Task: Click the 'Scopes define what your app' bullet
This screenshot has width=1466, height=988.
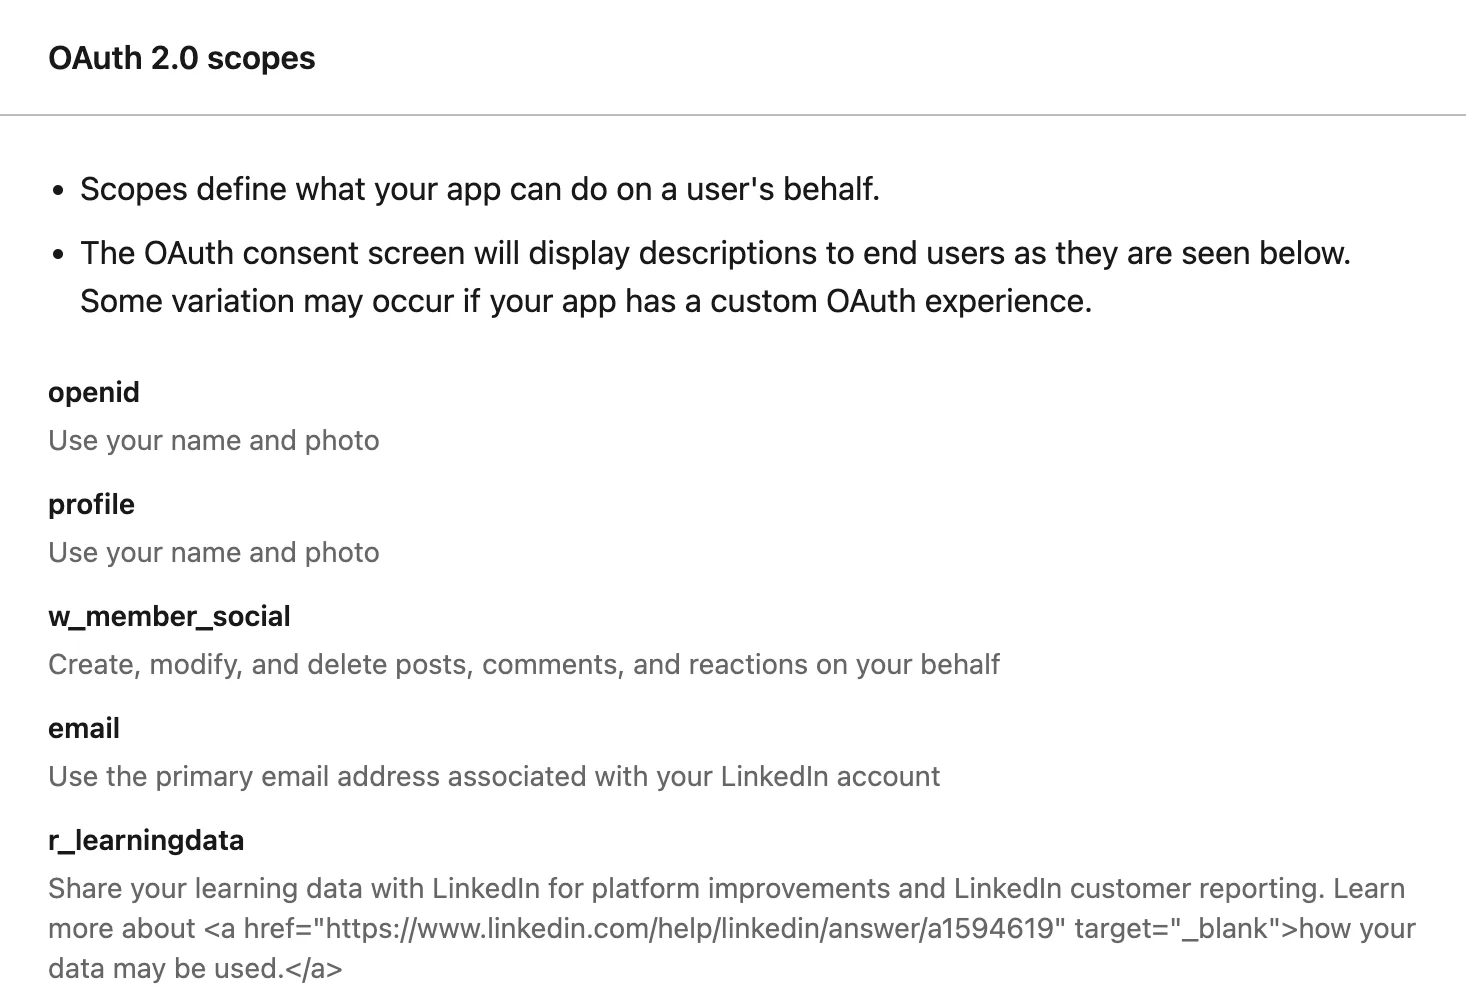Action: coord(480,189)
